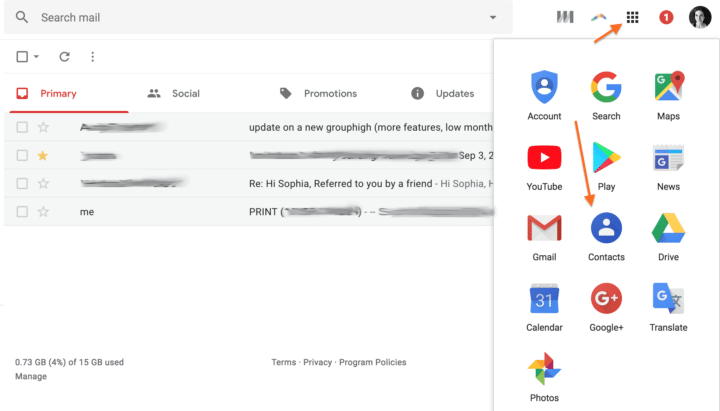
Task: Open Google Drive app
Action: [x=668, y=237]
